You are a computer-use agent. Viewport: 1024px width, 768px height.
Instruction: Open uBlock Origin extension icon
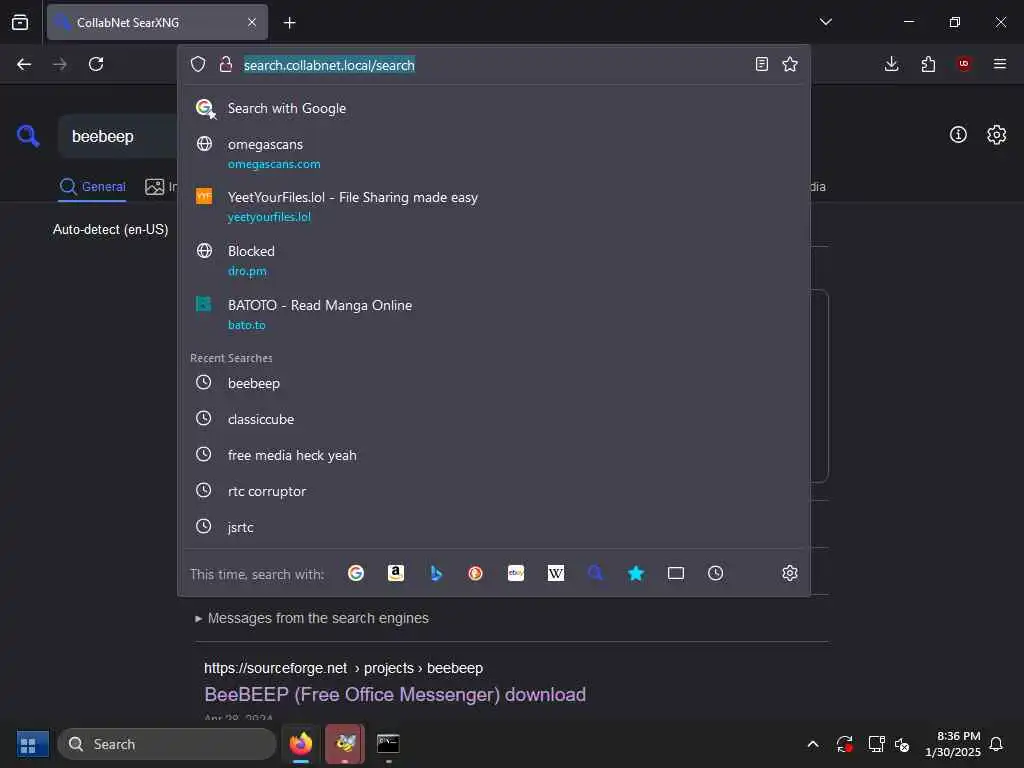(963, 64)
